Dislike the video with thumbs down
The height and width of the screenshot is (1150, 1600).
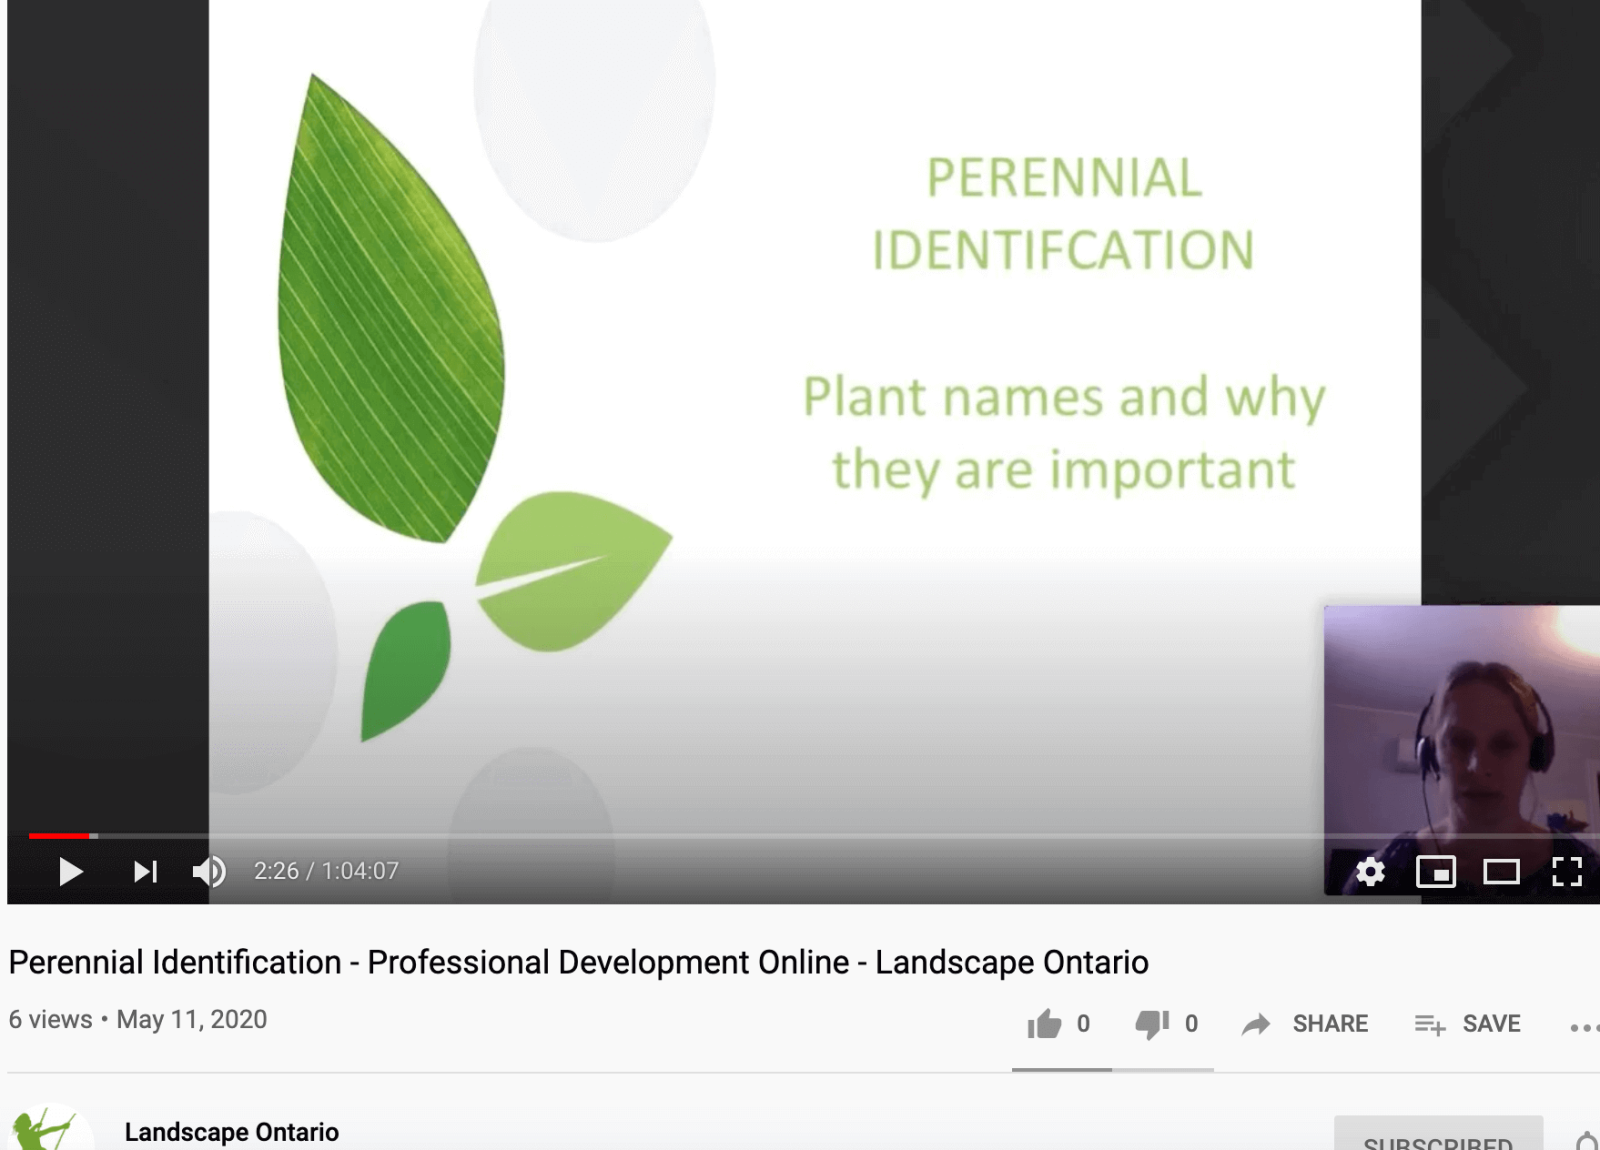pyautogui.click(x=1152, y=1024)
